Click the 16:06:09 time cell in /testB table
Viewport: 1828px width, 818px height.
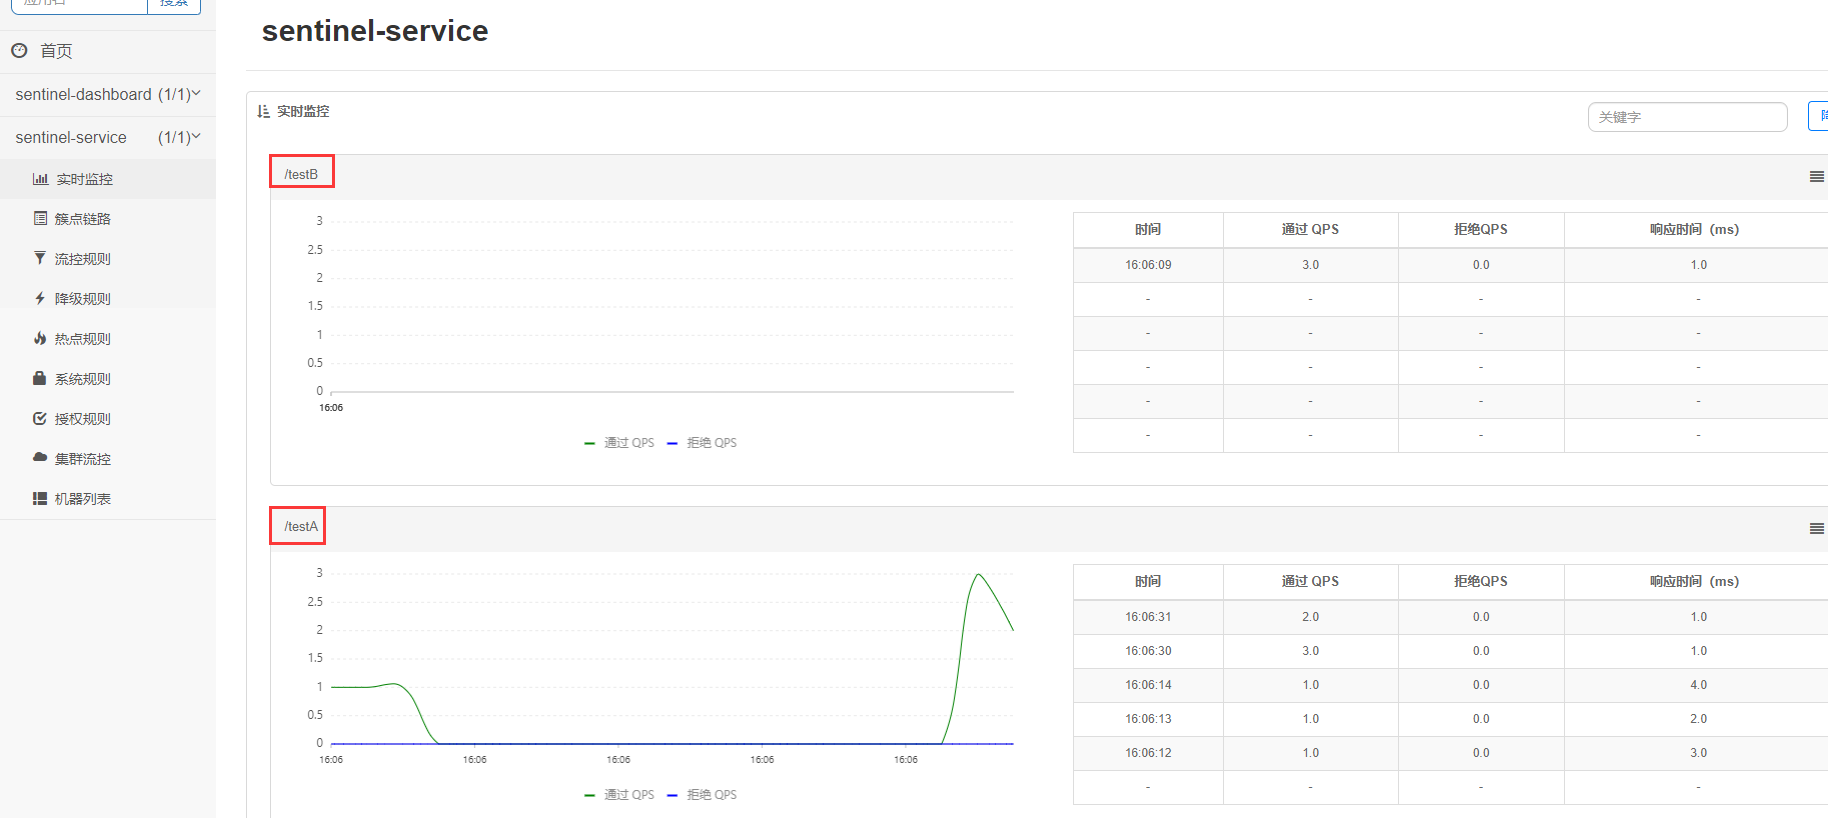[1148, 265]
